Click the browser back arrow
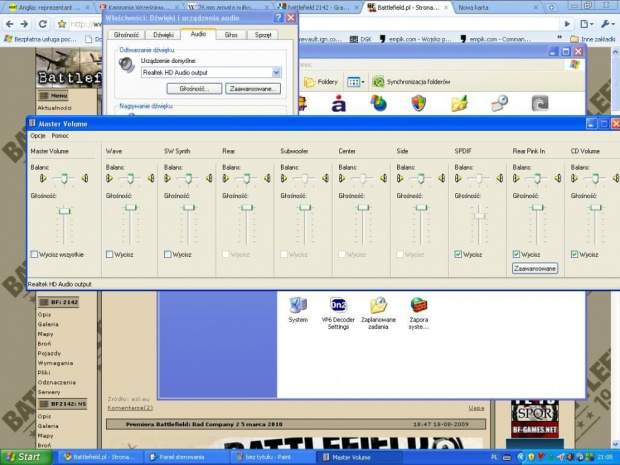This screenshot has height=465, width=620. (10, 24)
